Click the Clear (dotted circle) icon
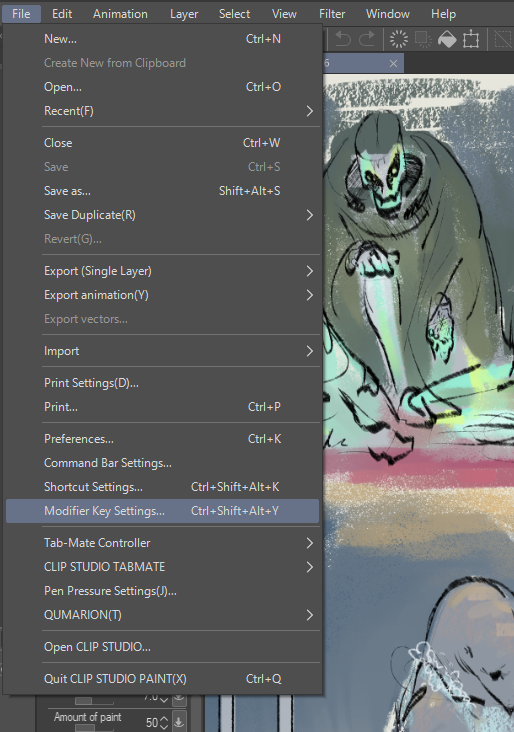This screenshot has height=732, width=514. pos(399,39)
